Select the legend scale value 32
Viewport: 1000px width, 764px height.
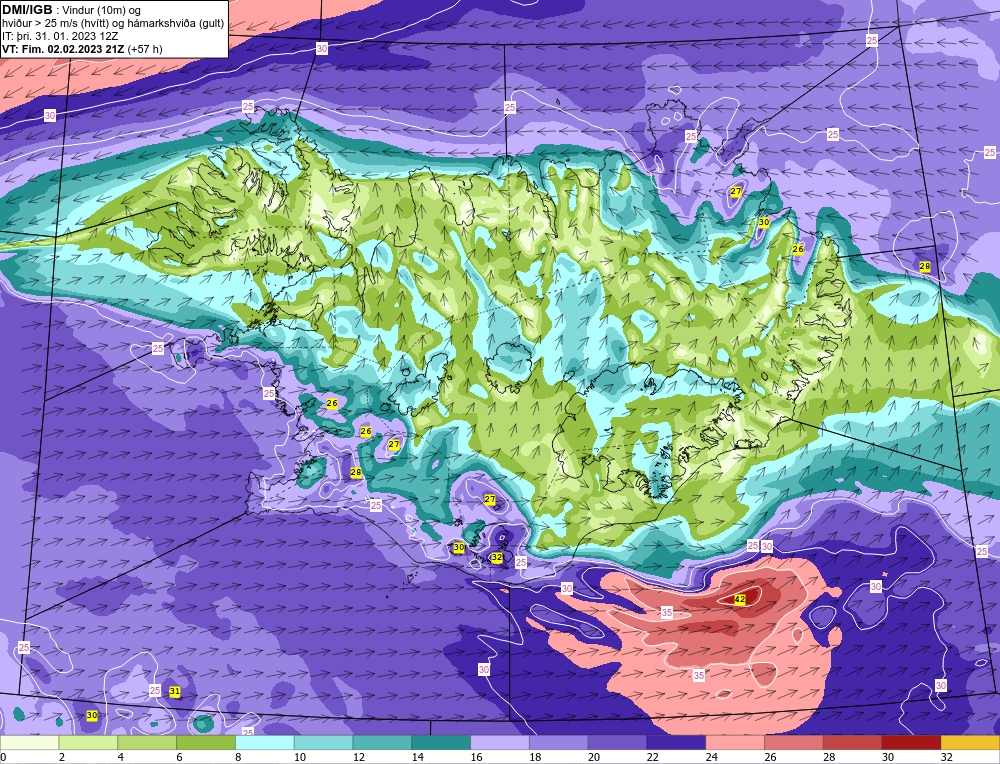pyautogui.click(x=946, y=757)
